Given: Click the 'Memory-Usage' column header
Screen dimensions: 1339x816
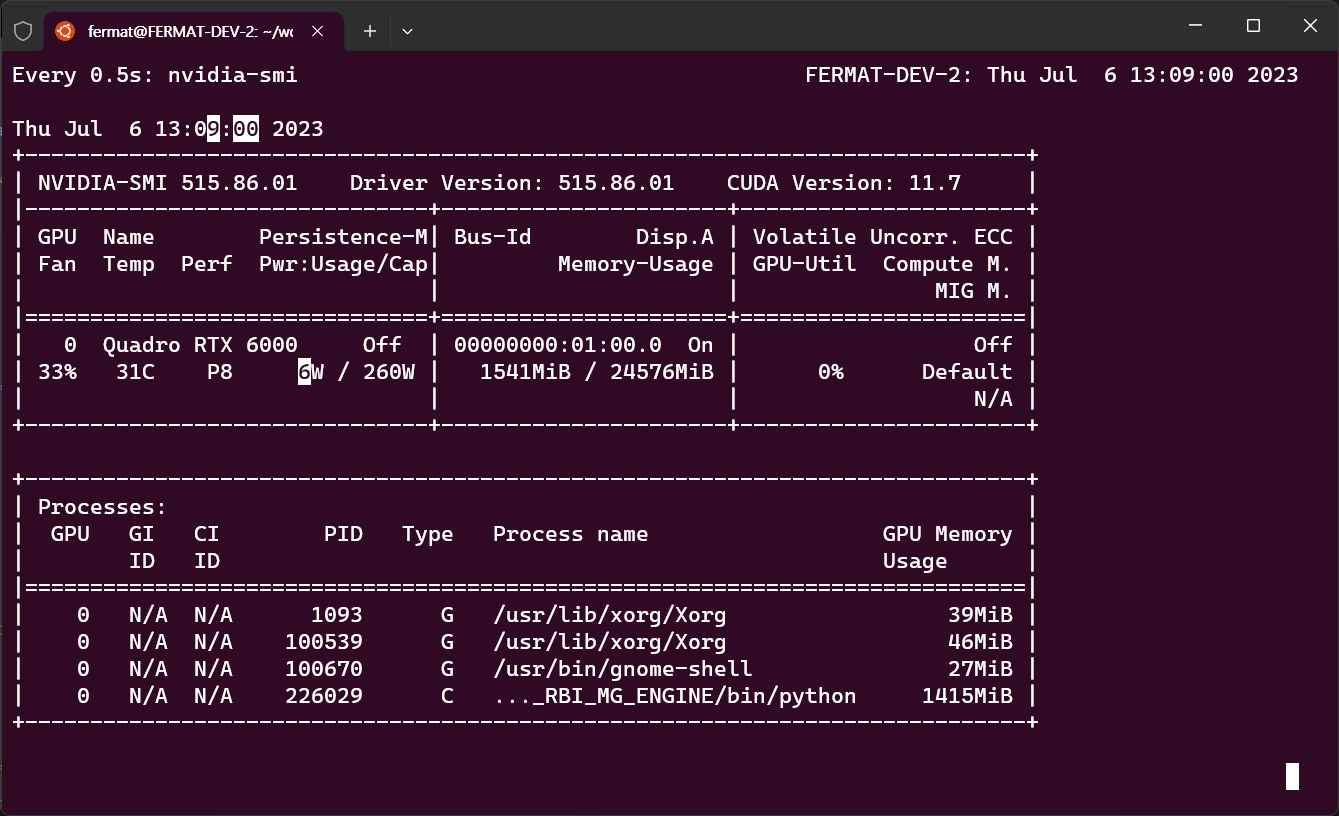Looking at the screenshot, I should click(x=636, y=264).
